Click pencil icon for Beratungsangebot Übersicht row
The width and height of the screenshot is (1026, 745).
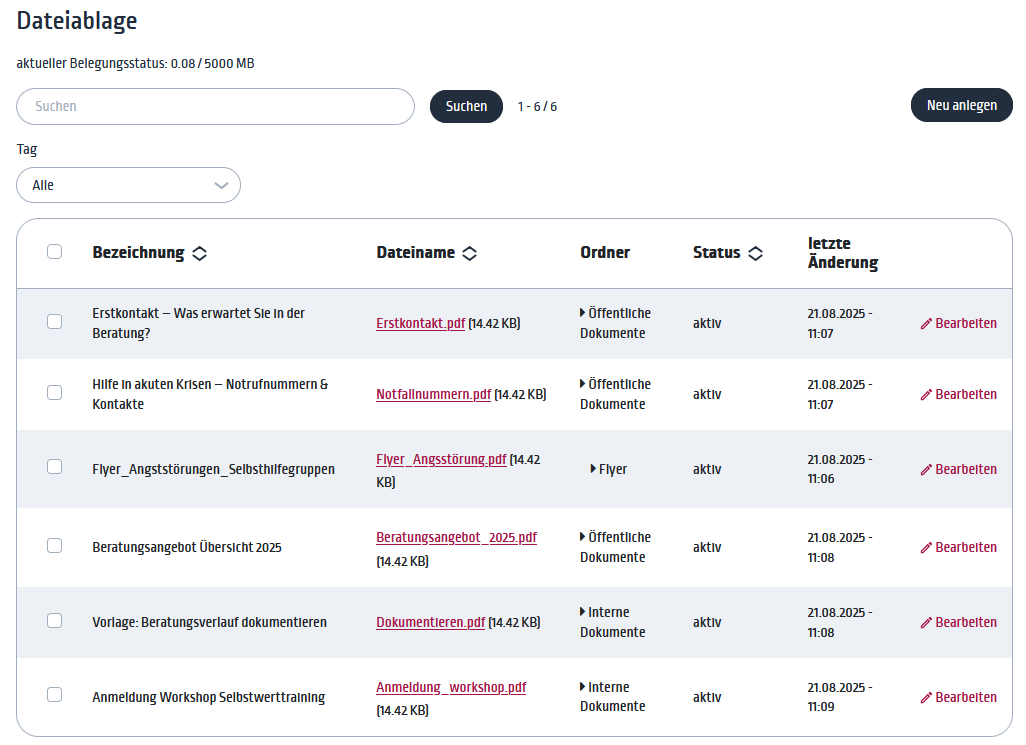(926, 548)
